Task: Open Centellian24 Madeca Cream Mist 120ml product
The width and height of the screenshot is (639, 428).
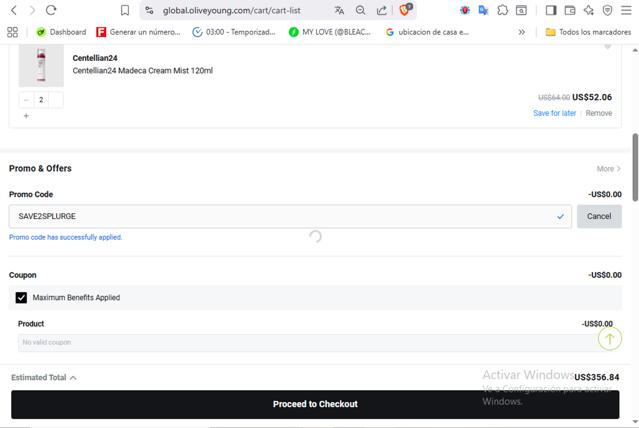Action: click(x=143, y=71)
